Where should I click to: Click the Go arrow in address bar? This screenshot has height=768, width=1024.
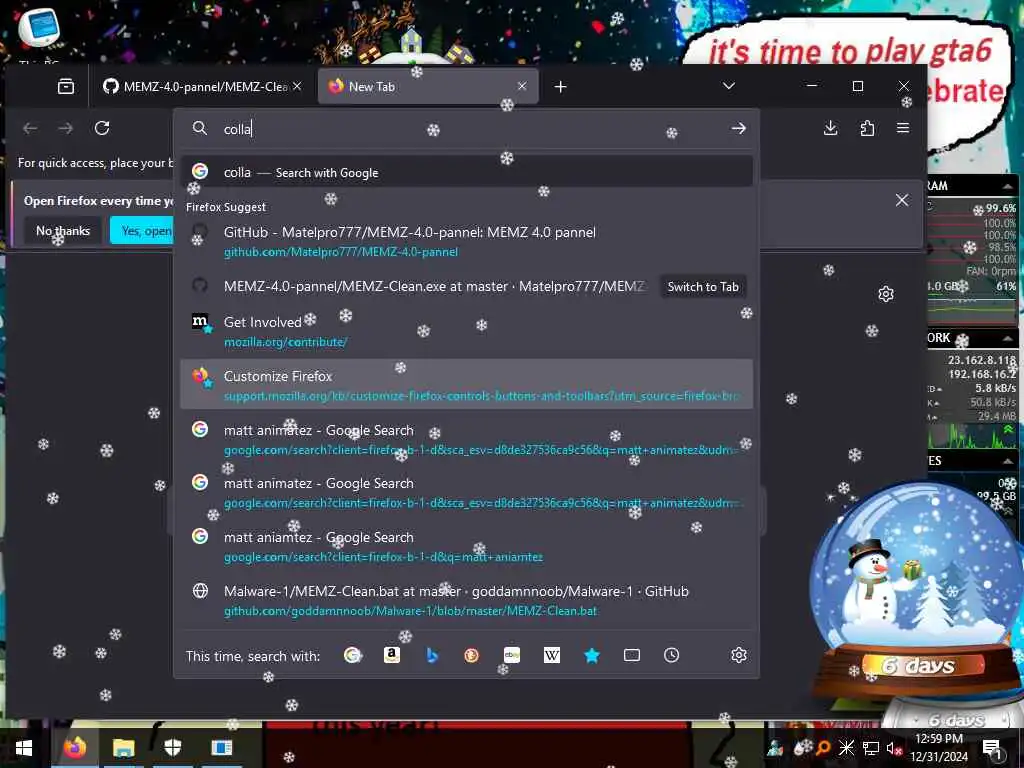click(739, 128)
